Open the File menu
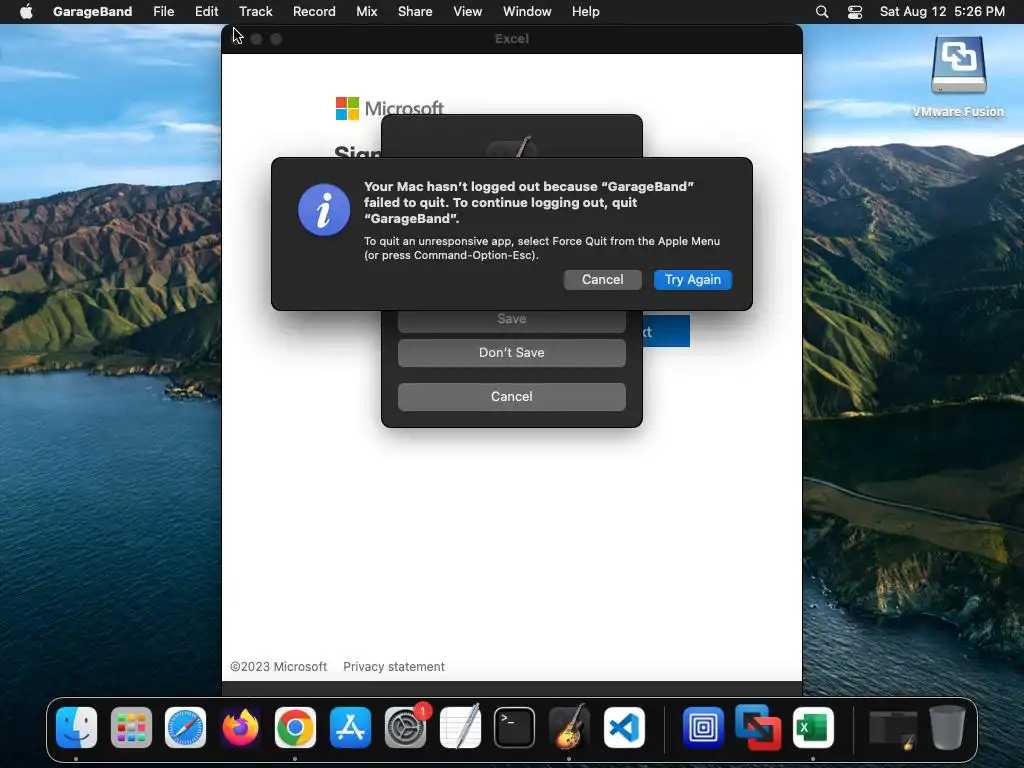 (x=163, y=11)
